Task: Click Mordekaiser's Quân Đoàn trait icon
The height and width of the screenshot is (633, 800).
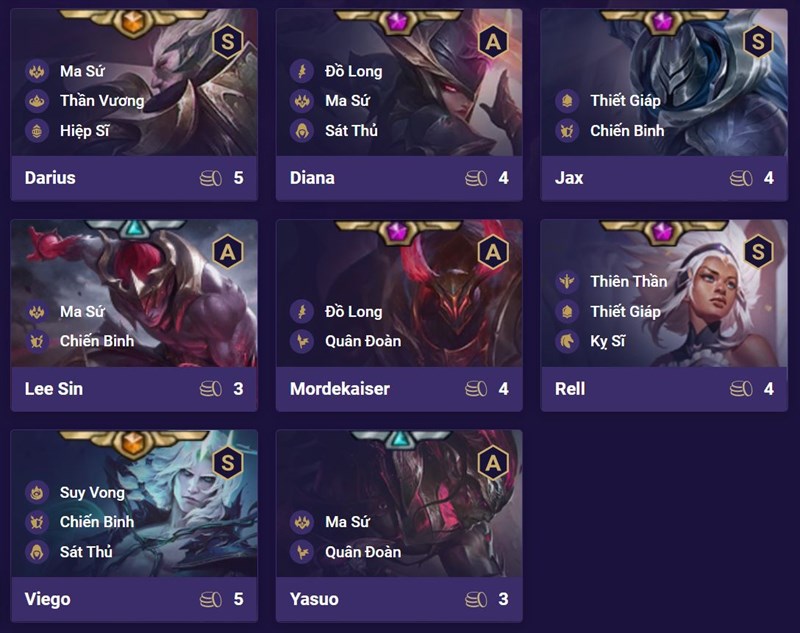Action: [x=302, y=342]
